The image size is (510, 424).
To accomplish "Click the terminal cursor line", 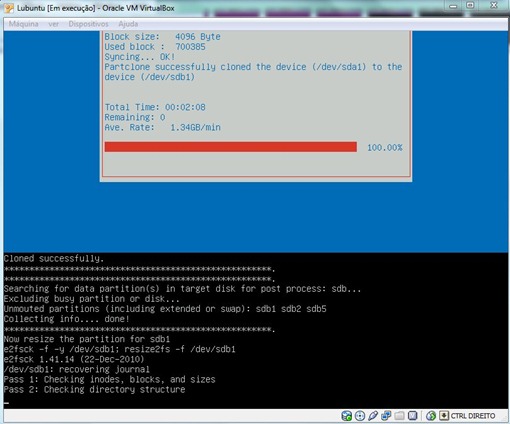I will (x=7, y=403).
